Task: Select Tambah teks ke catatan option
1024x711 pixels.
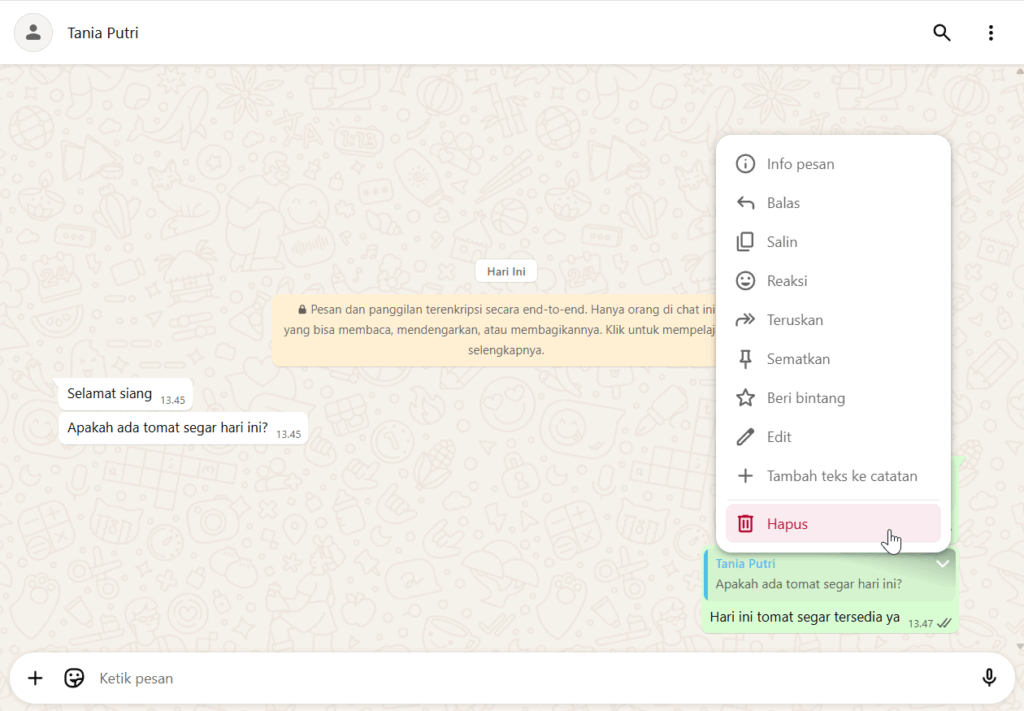Action: [x=841, y=476]
